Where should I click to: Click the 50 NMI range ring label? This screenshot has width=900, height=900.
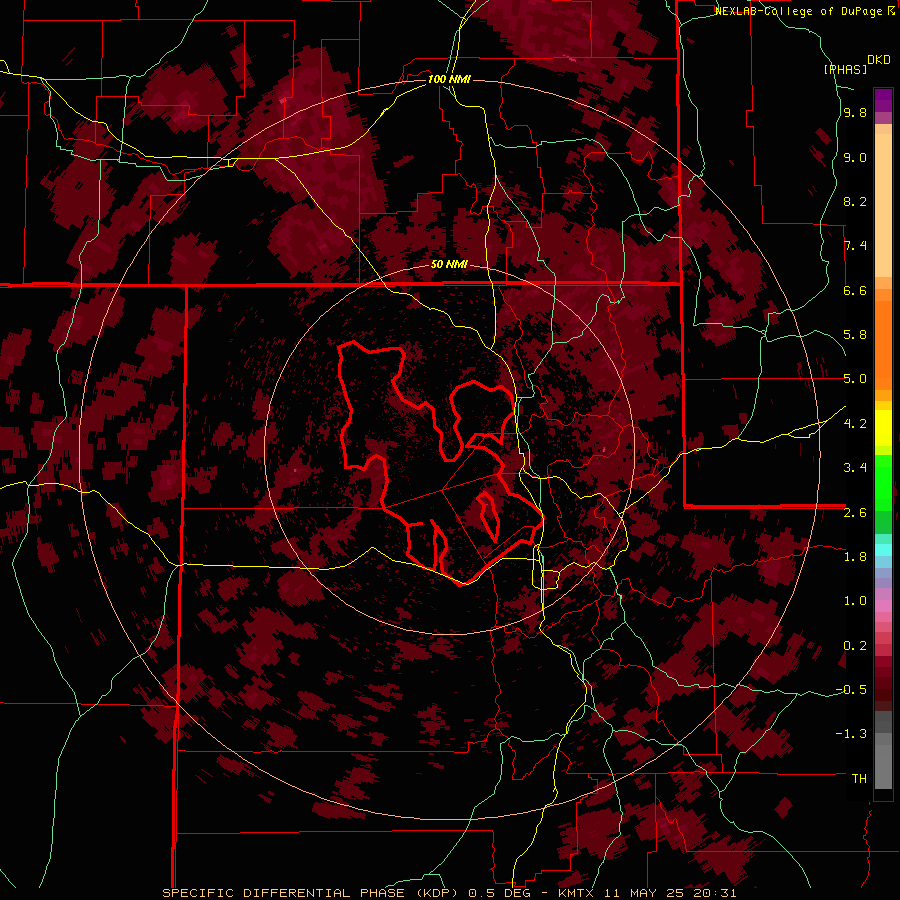click(x=449, y=264)
